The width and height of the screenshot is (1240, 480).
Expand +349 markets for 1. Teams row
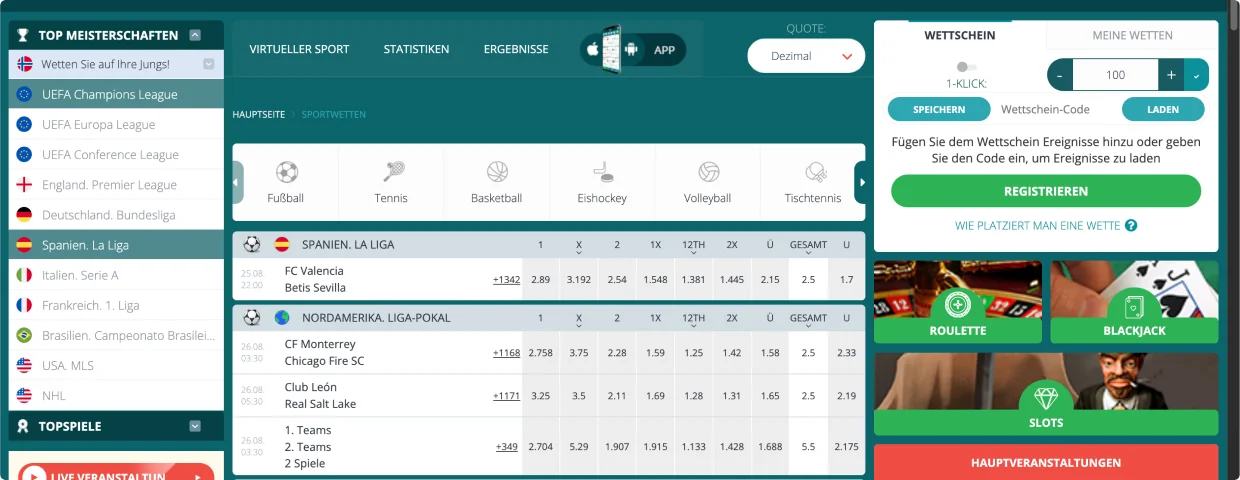pyautogui.click(x=507, y=447)
